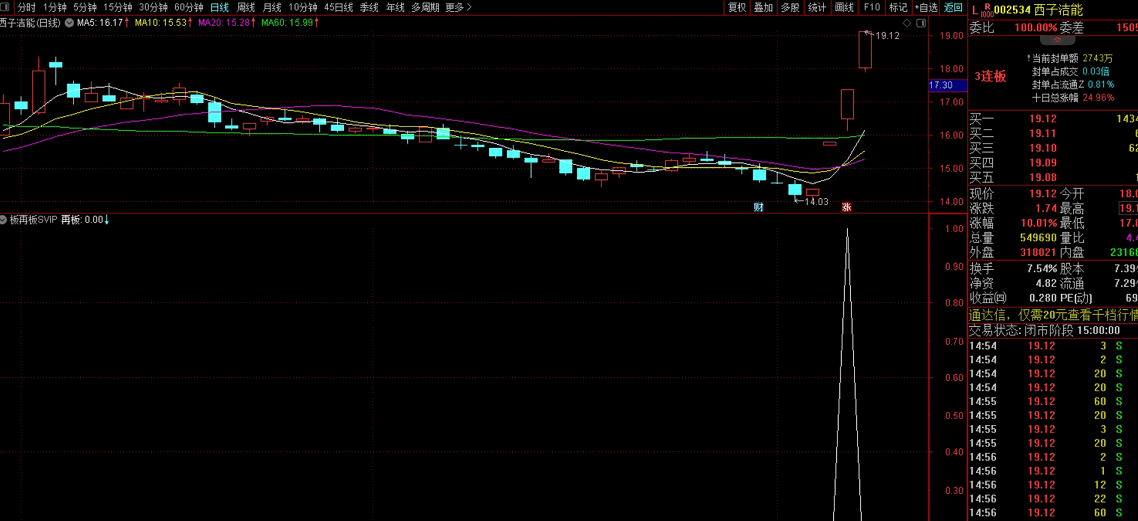Toggle the left sidebar panel icon
Screen dimensions: 1138x521
tap(6, 7)
